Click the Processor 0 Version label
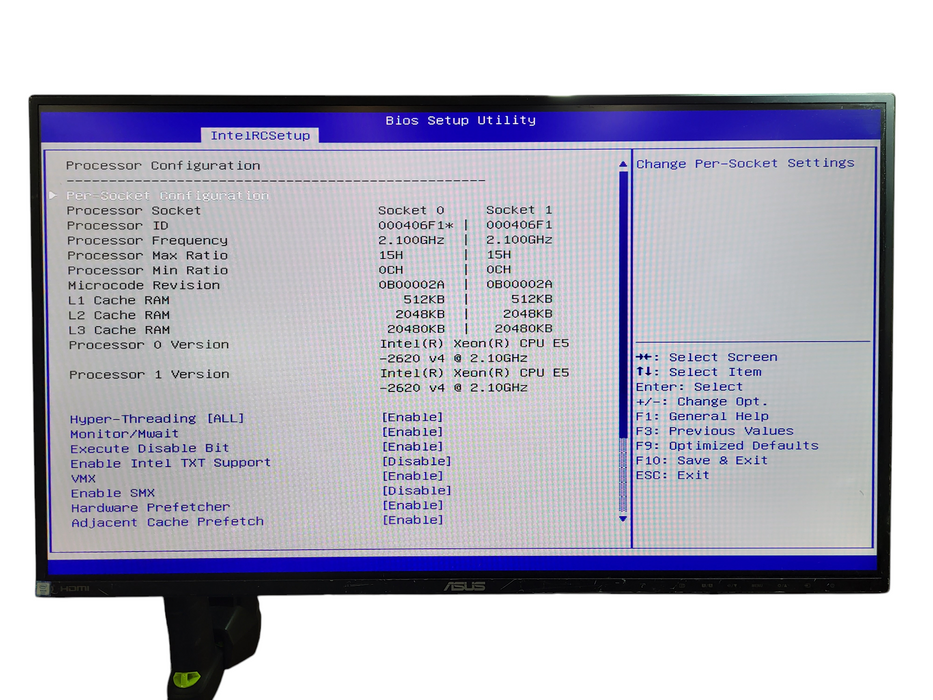 149,345
